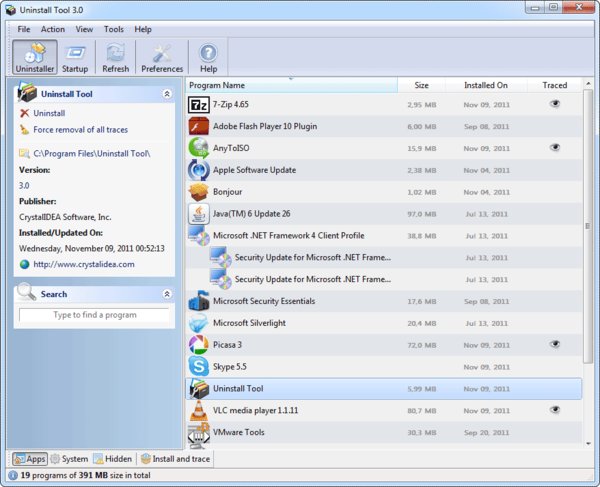The image size is (600, 487).
Task: Click the program list vertical scrollbar
Action: click(587, 250)
